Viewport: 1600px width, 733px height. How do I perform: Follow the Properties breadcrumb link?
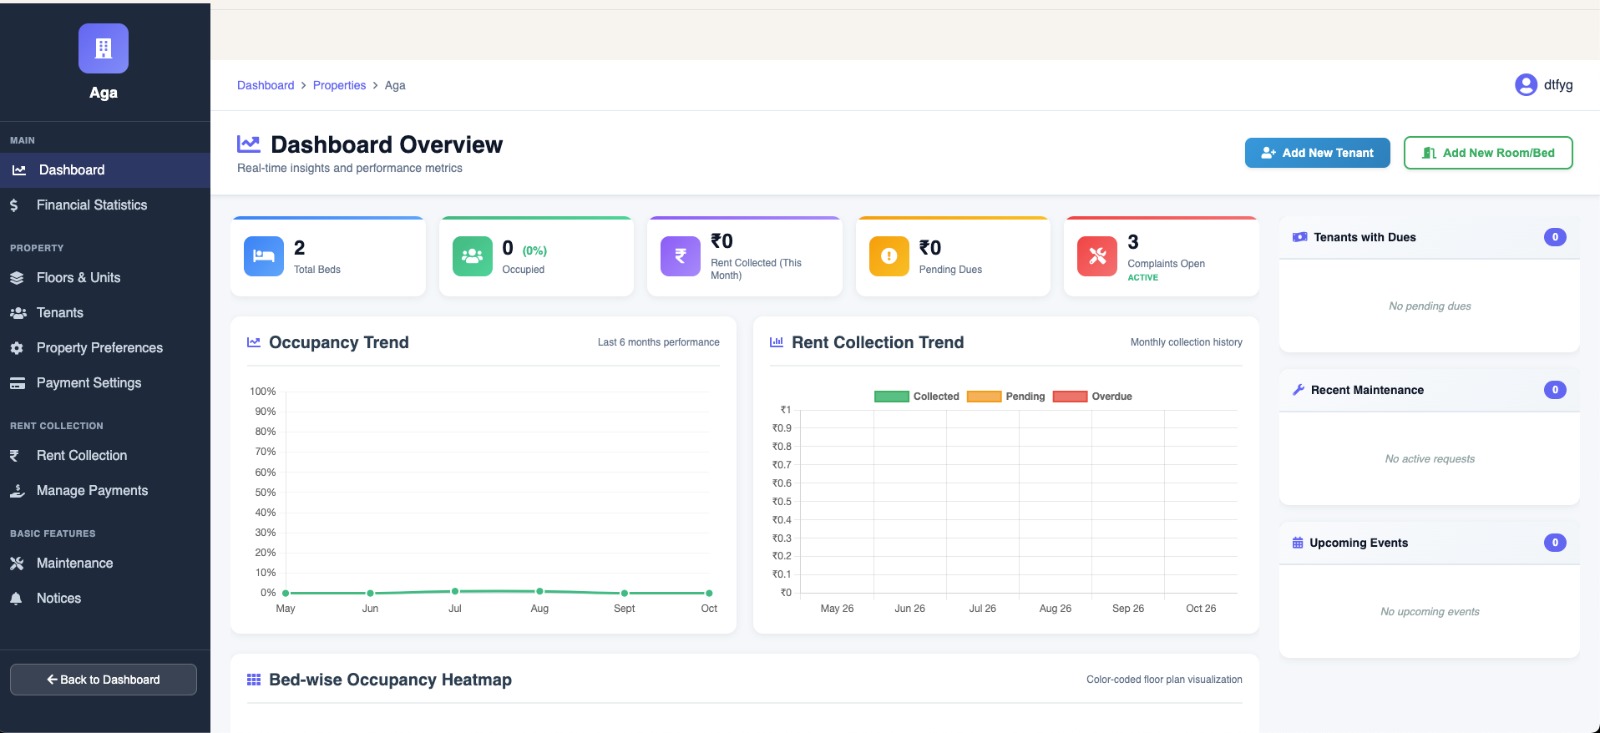point(339,85)
